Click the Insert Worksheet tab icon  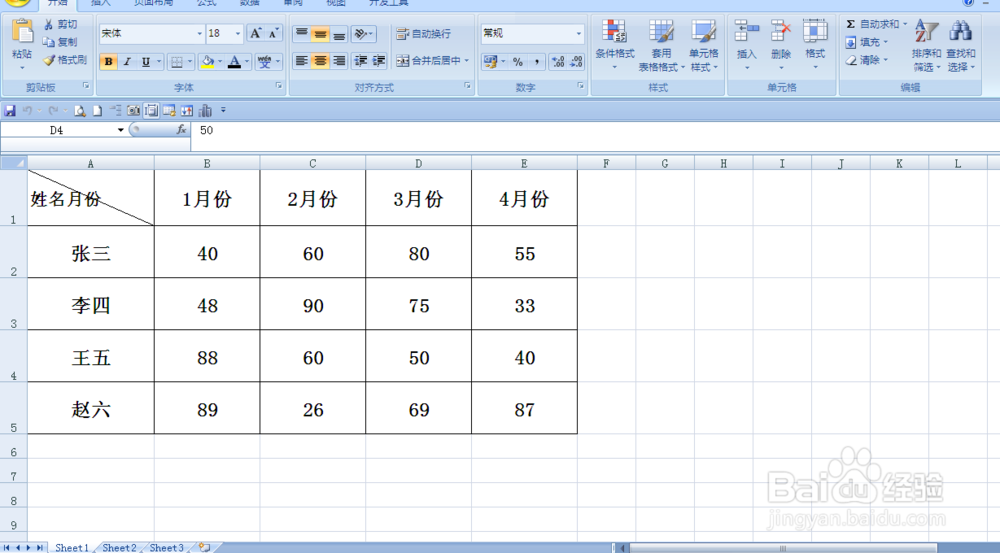(204, 547)
